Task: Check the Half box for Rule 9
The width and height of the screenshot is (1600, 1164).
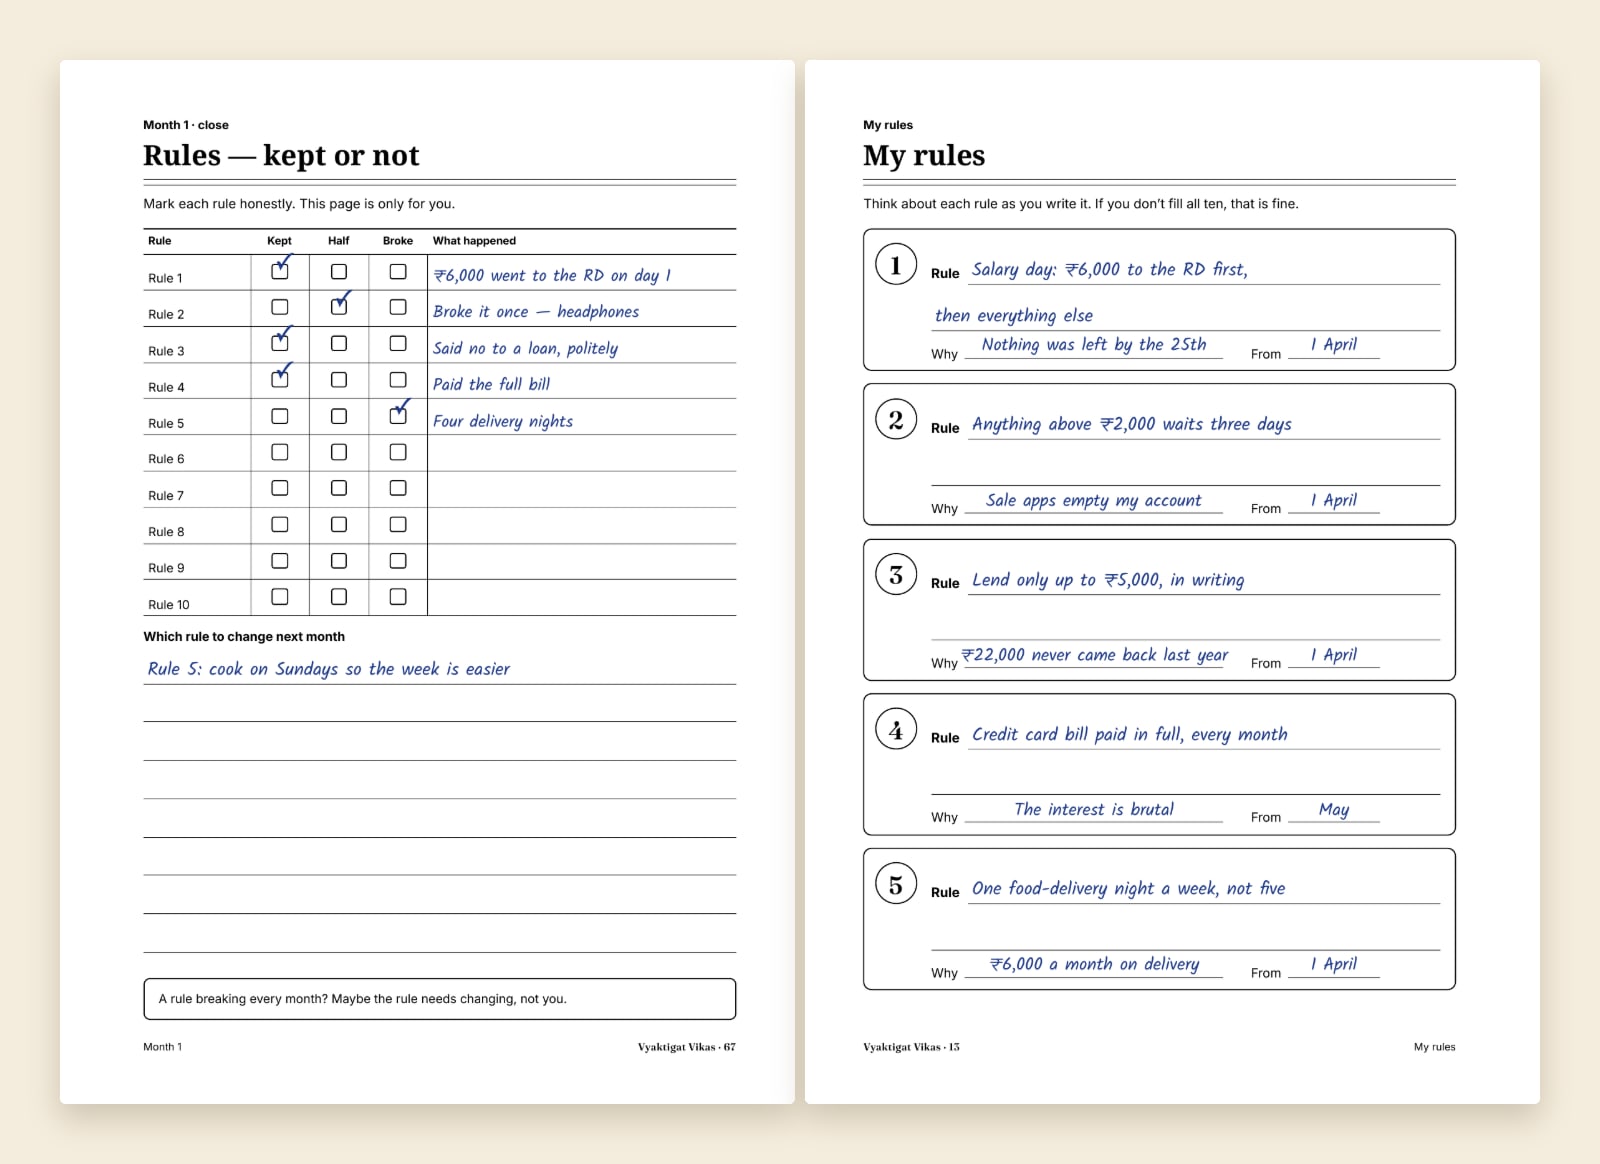Action: [339, 561]
